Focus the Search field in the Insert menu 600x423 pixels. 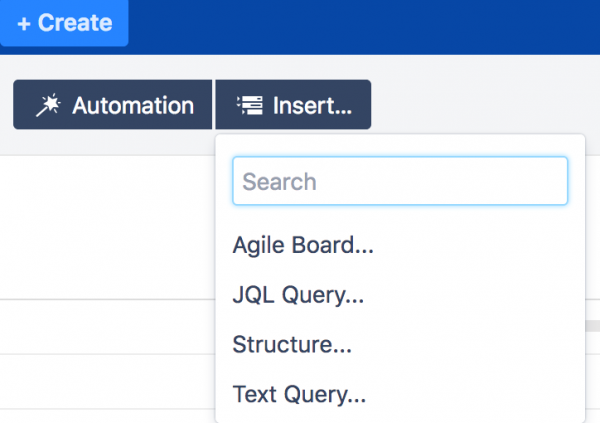click(x=400, y=181)
